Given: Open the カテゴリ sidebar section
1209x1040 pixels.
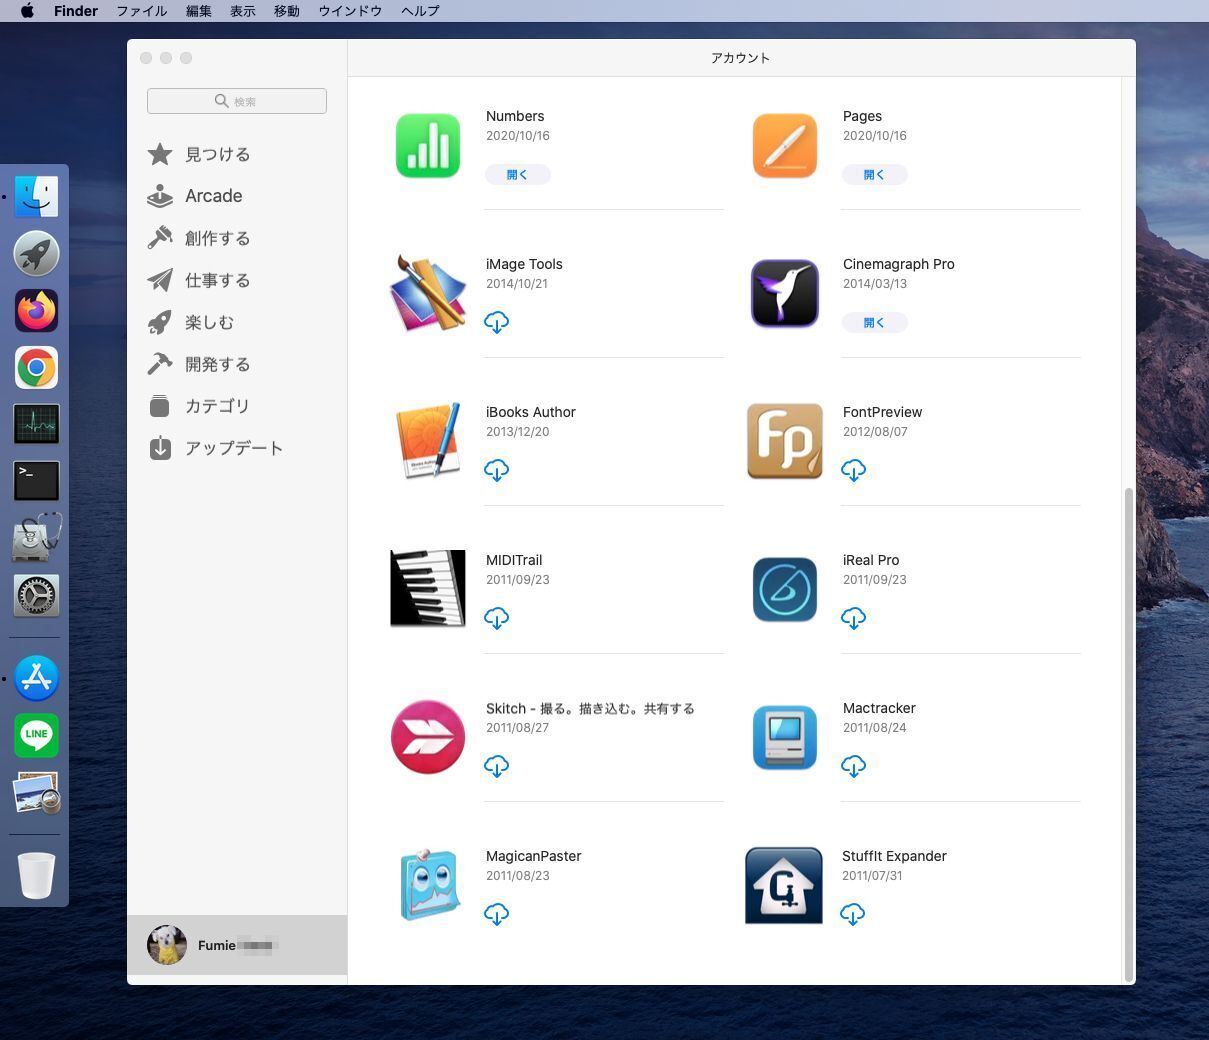Looking at the screenshot, I should 217,406.
